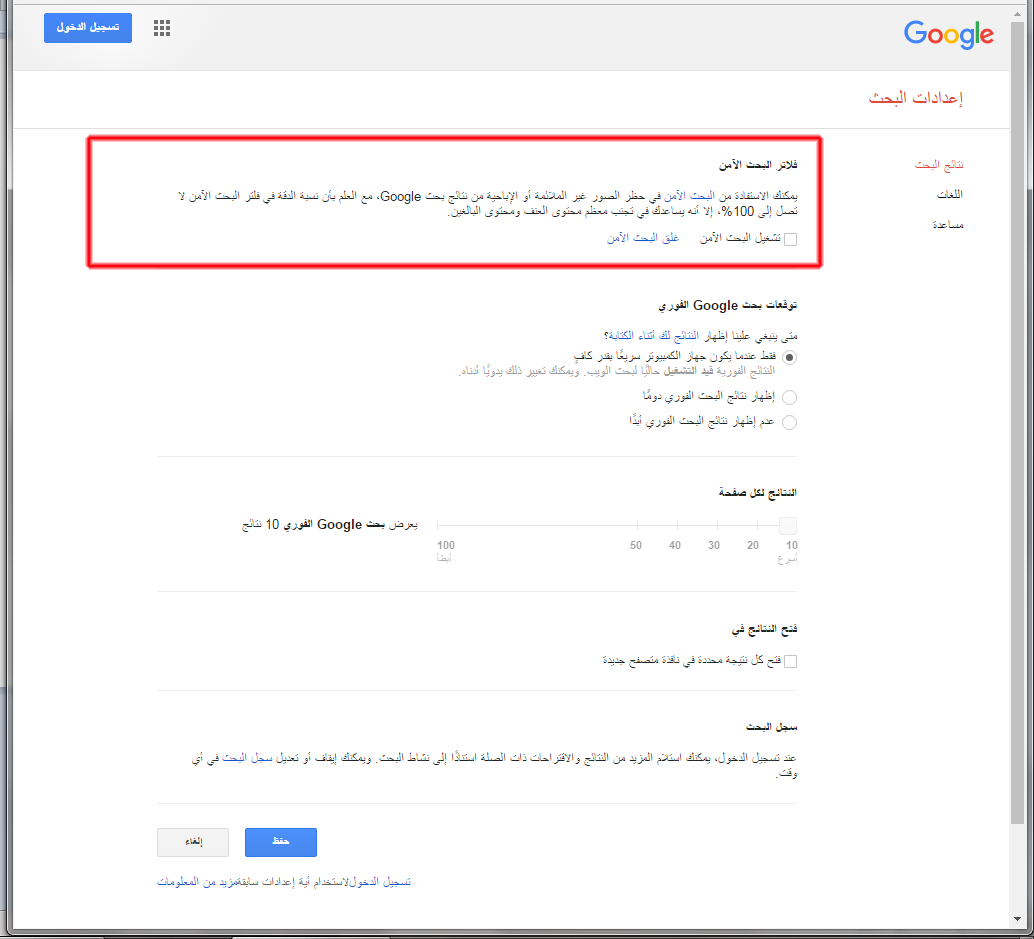This screenshot has width=1034, height=939.
Task: Check the open results in new window box
Action: pos(790,661)
